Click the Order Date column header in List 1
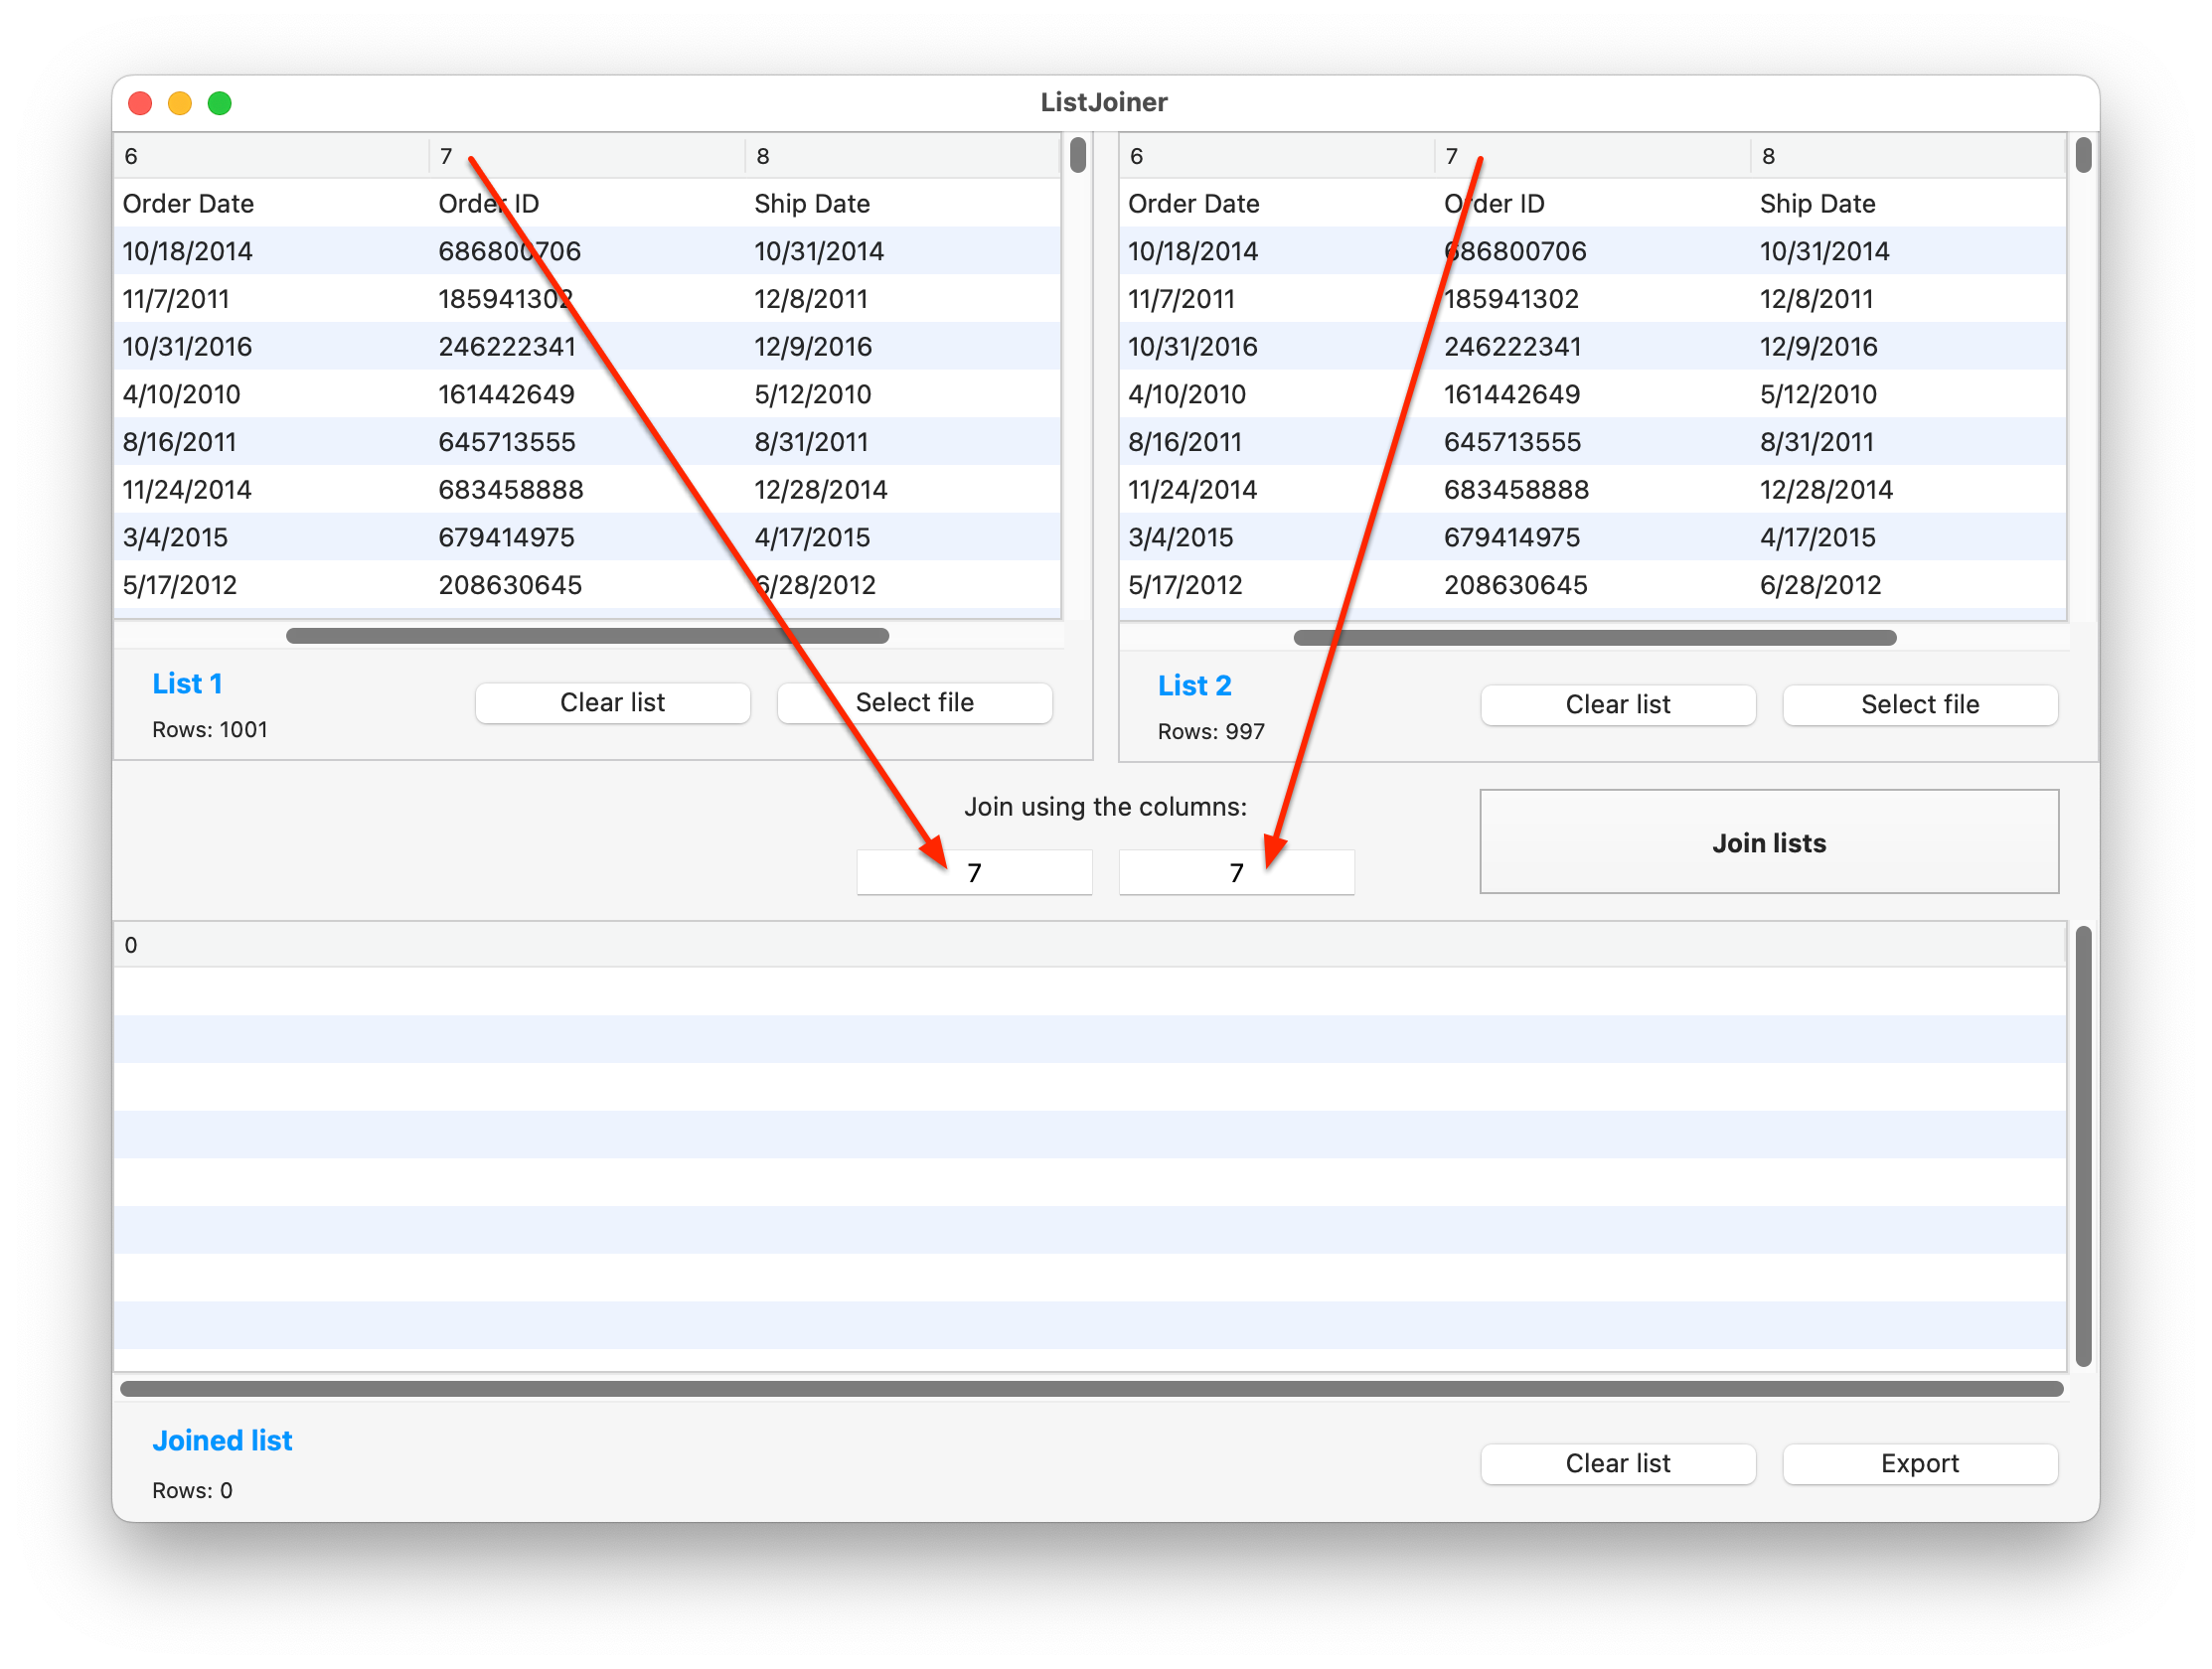The image size is (2212, 1669). click(x=188, y=203)
